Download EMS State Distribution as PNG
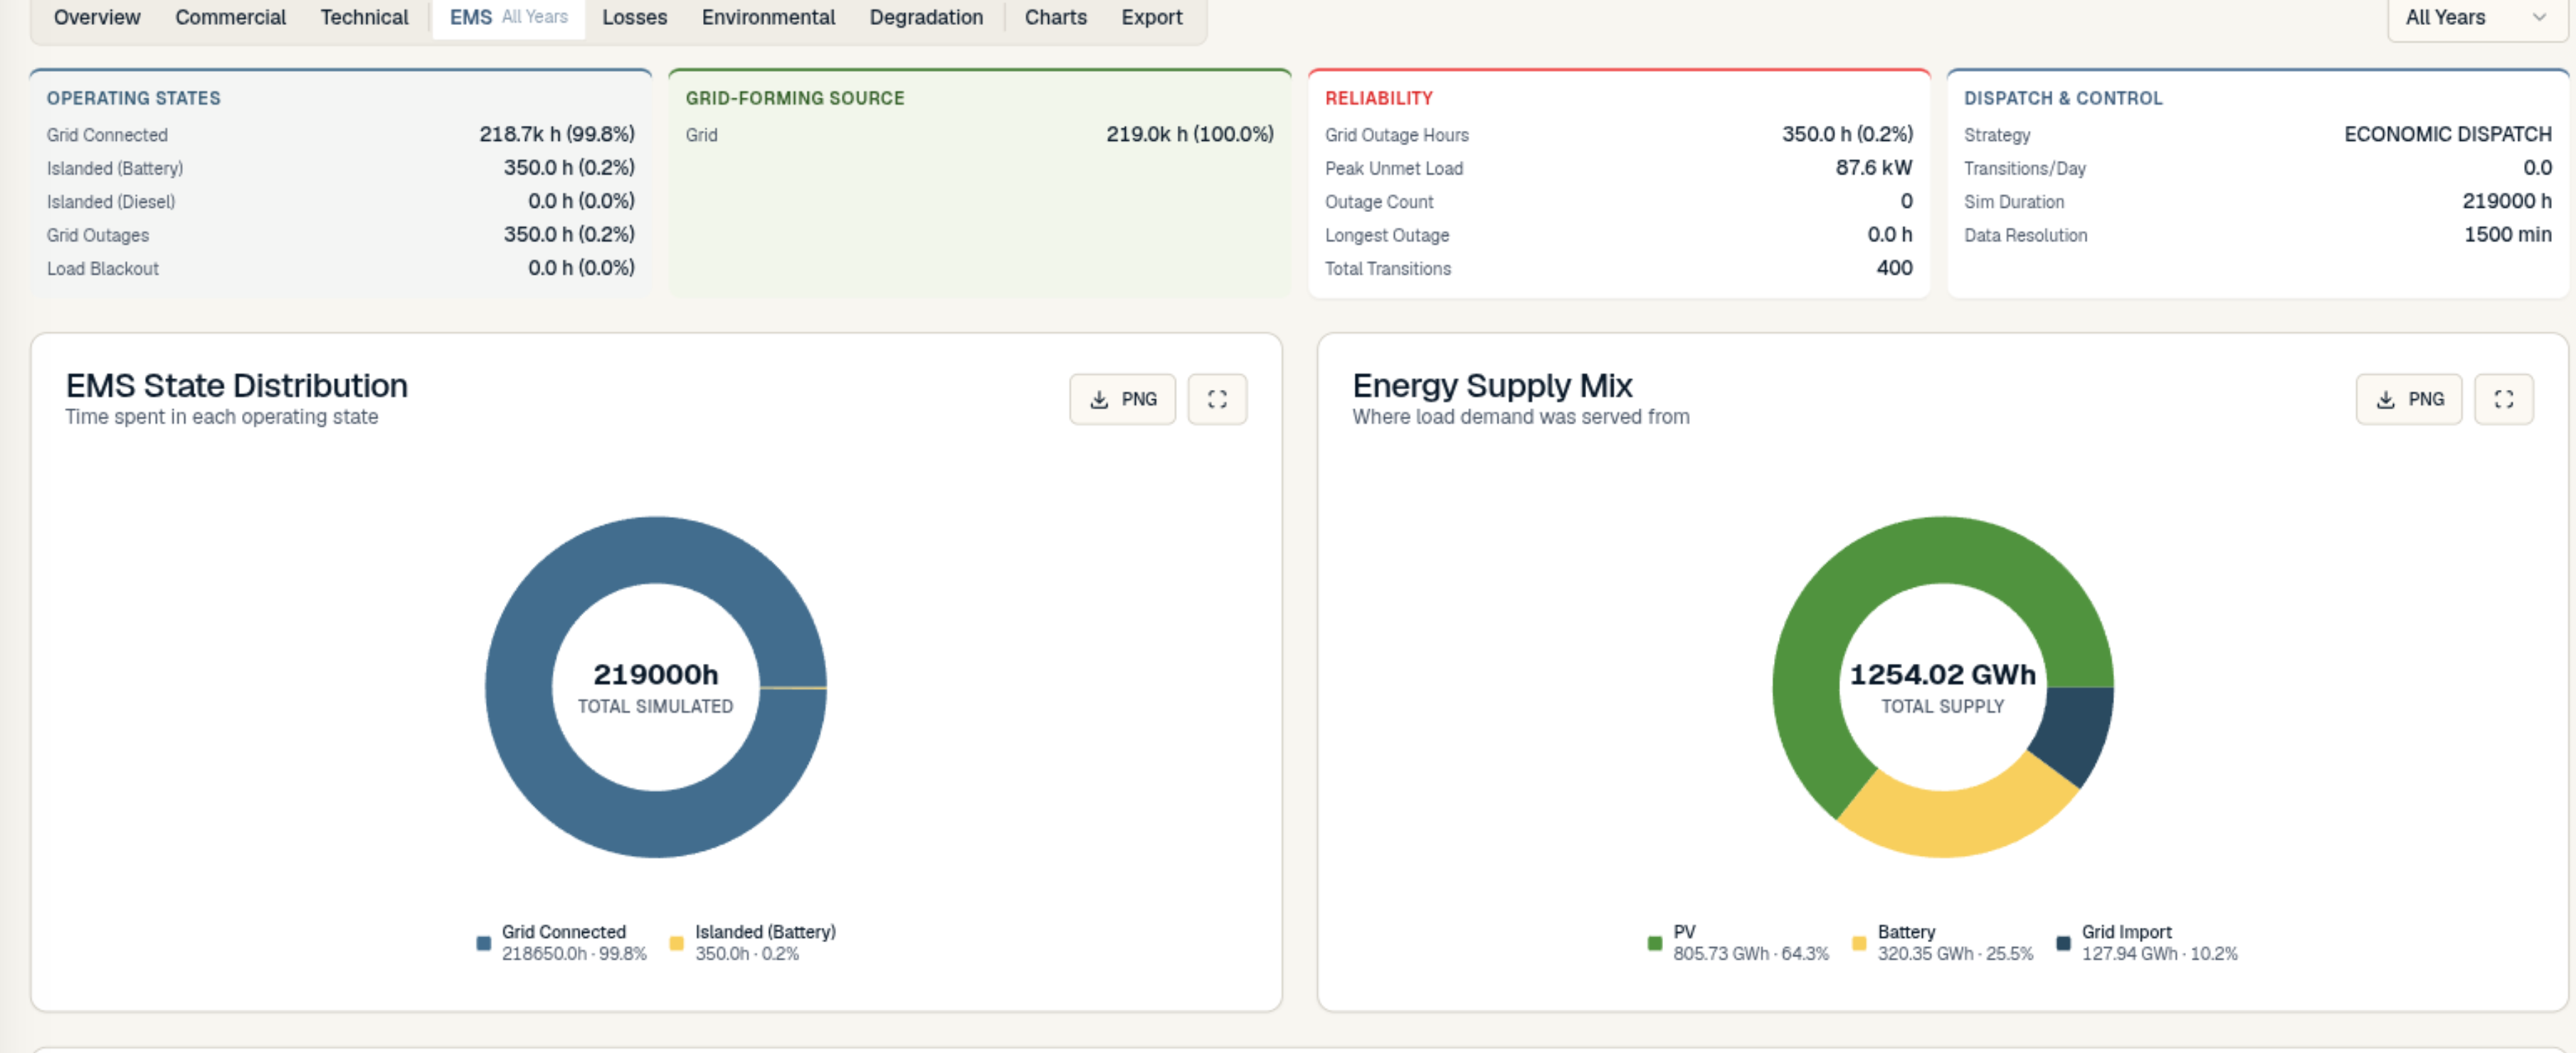 pos(1122,399)
